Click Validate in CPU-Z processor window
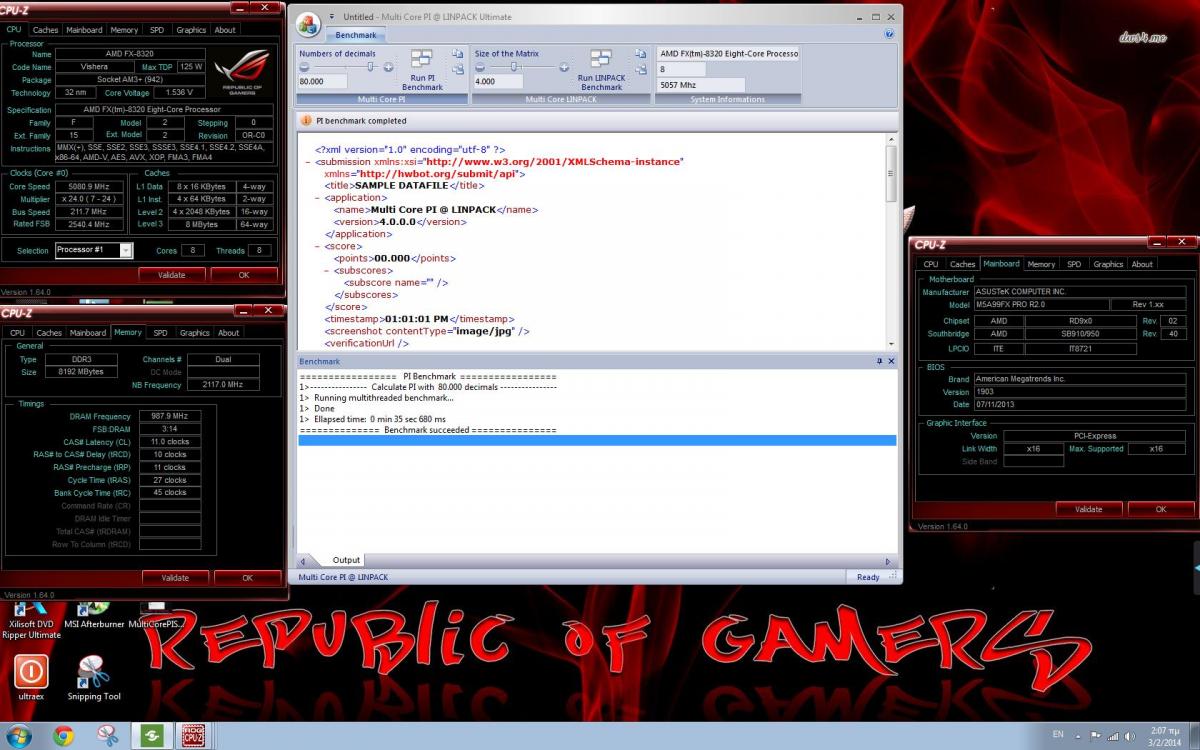 coord(171,274)
